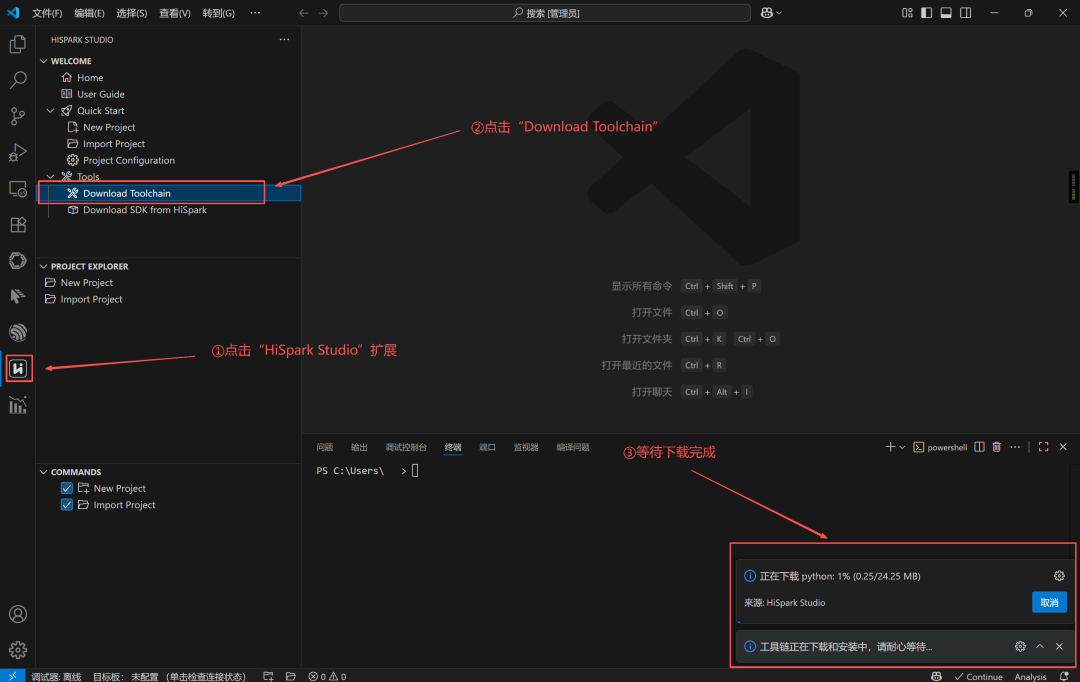Go forward with navigation arrow
Screen dimensions: 1080x682
pyautogui.click(x=323, y=13)
